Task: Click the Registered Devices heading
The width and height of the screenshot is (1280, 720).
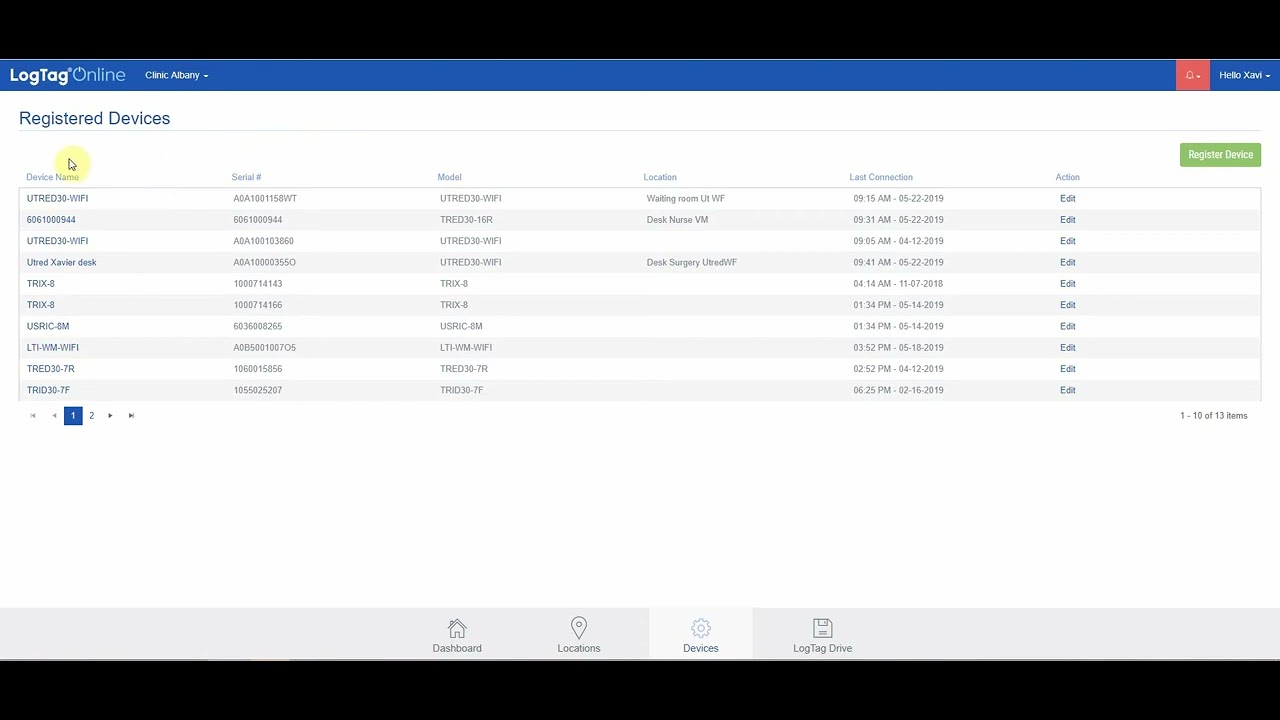Action: [x=94, y=118]
